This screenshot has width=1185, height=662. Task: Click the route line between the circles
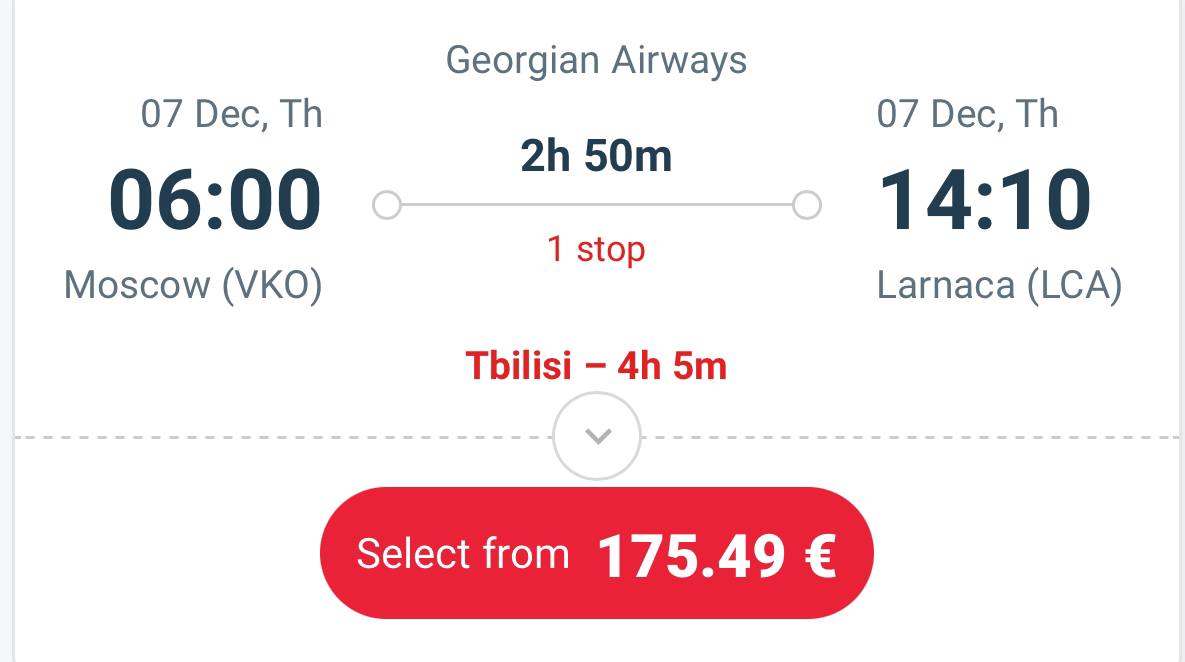(596, 206)
